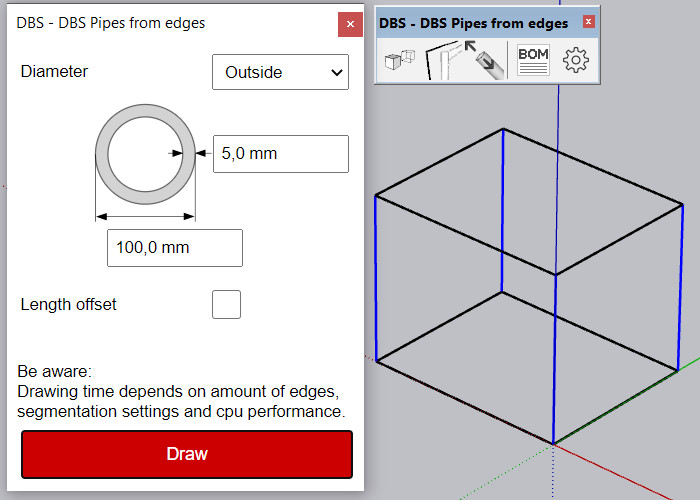
Task: Click the 'Length offset' label
Action: (68, 304)
